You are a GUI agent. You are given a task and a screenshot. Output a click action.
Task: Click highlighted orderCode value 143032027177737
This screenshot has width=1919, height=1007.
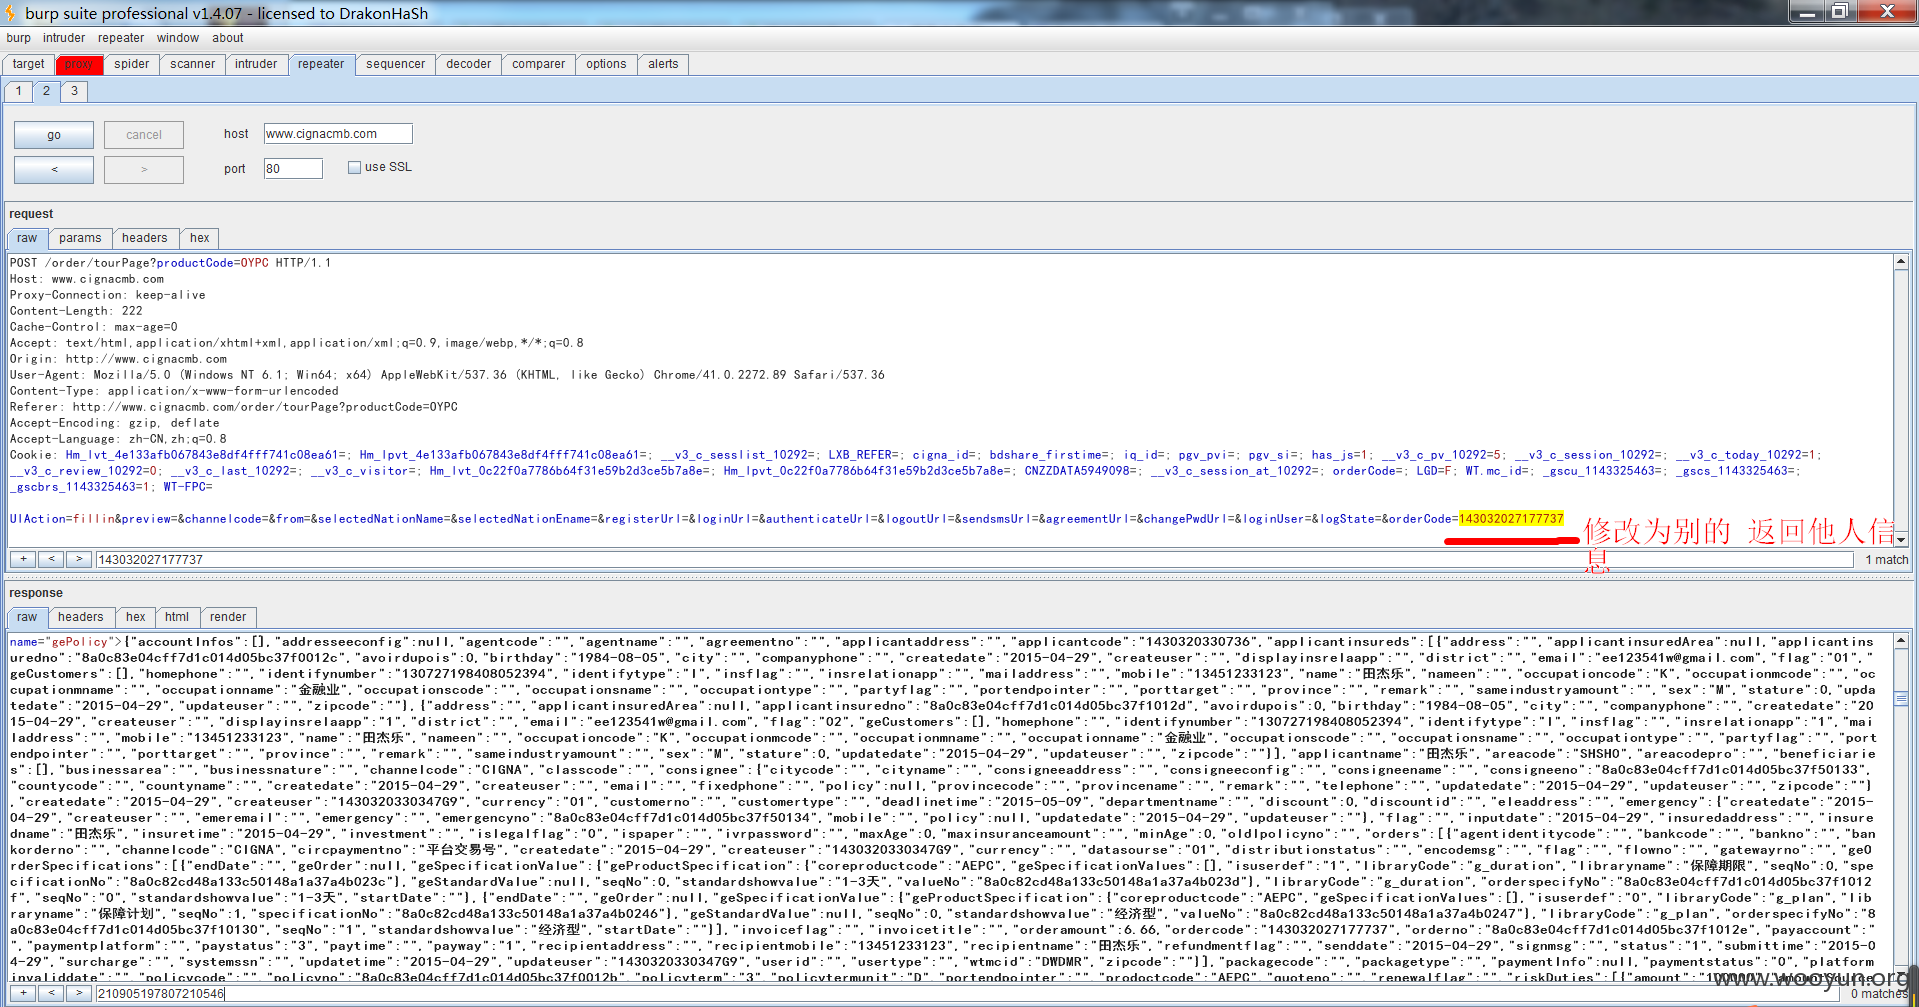1511,518
